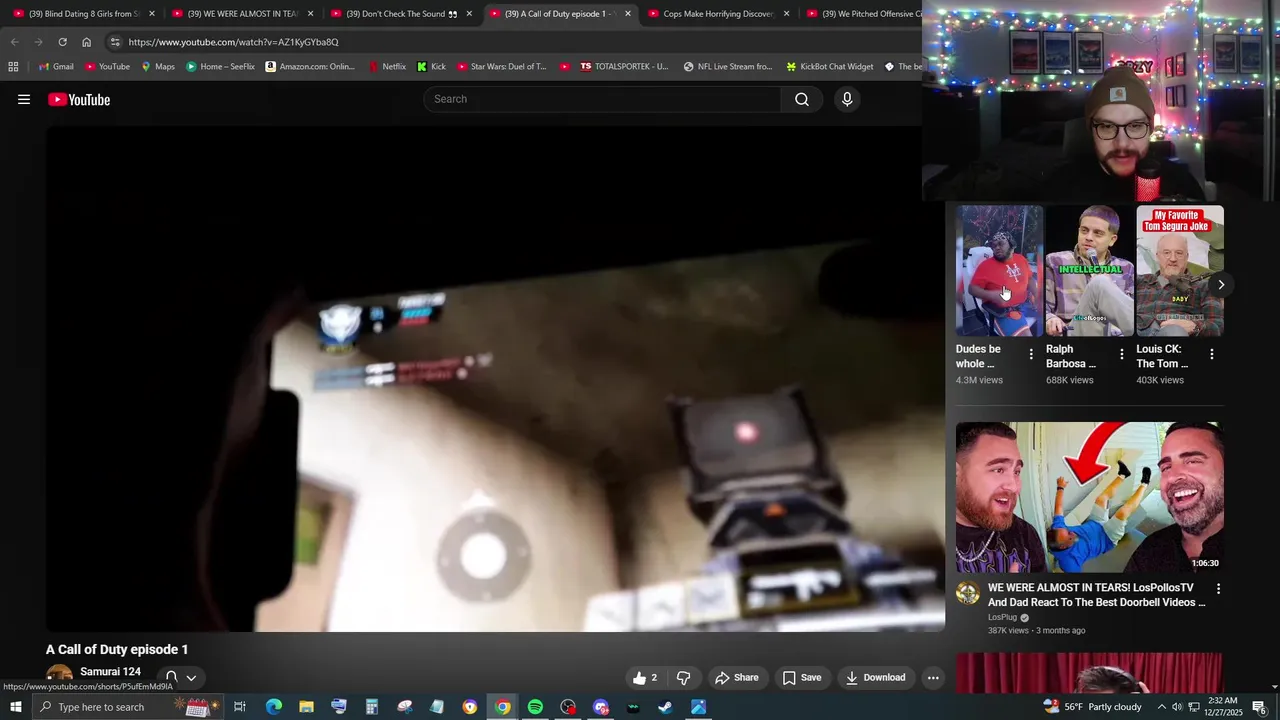1280x720 pixels.
Task: Open Chrome apps grid in bookmarks bar
Action: [13, 67]
